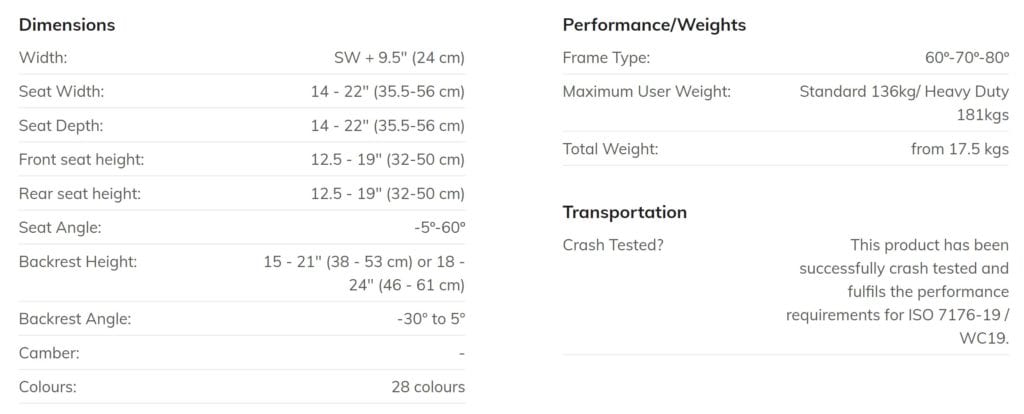Click the Crash Tested? label
The height and width of the screenshot is (414, 1024).
pos(612,244)
